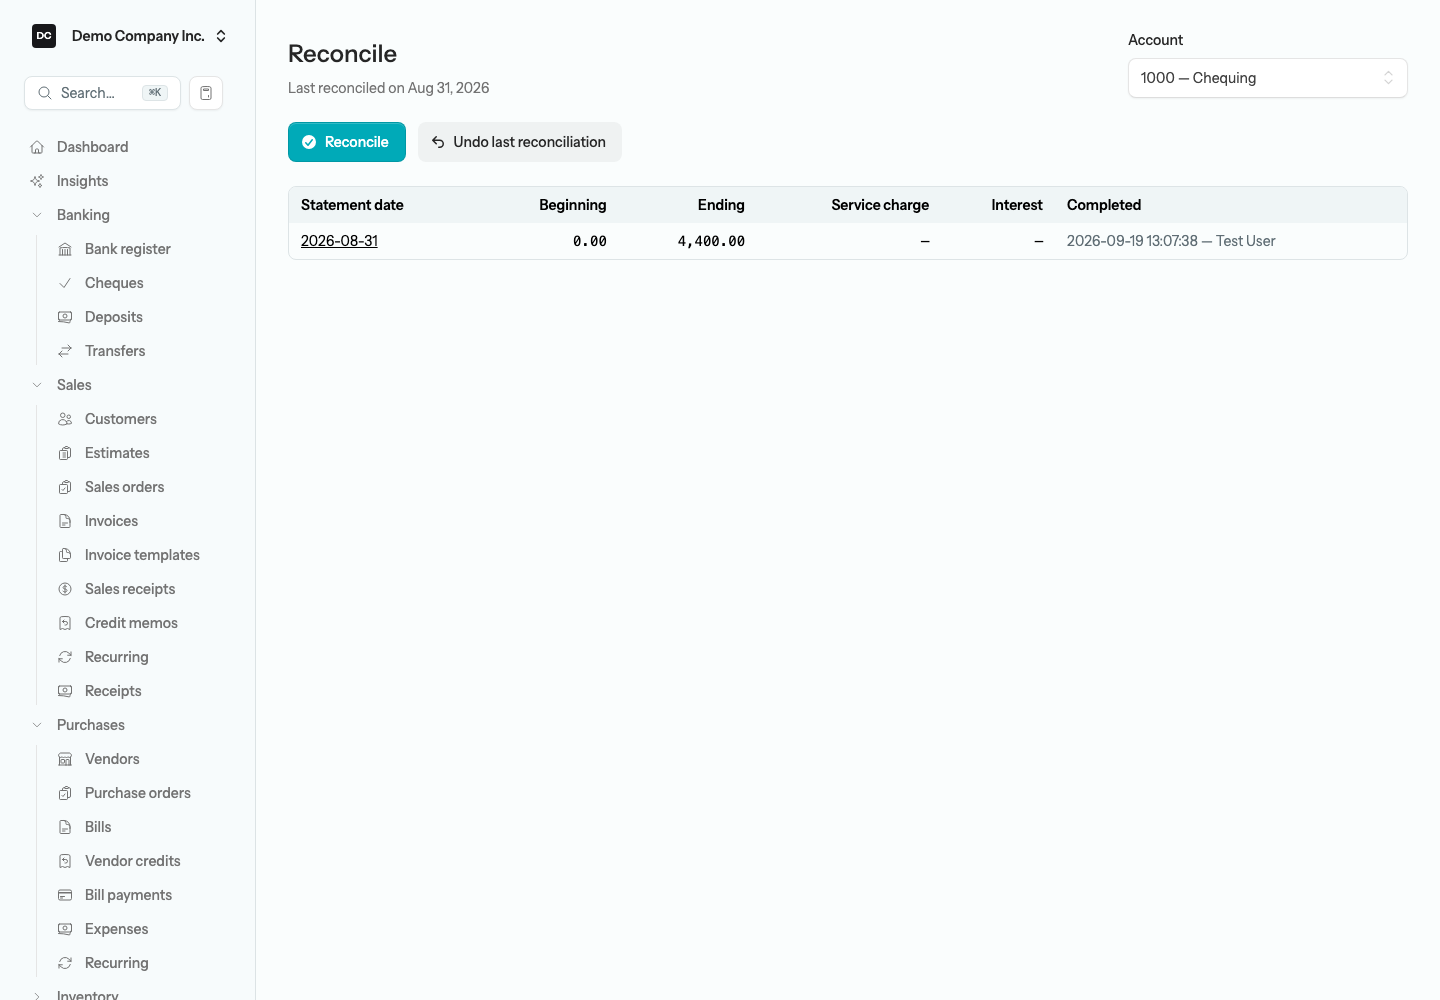
Task: Open Purchase orders in the sidebar
Action: 137,793
